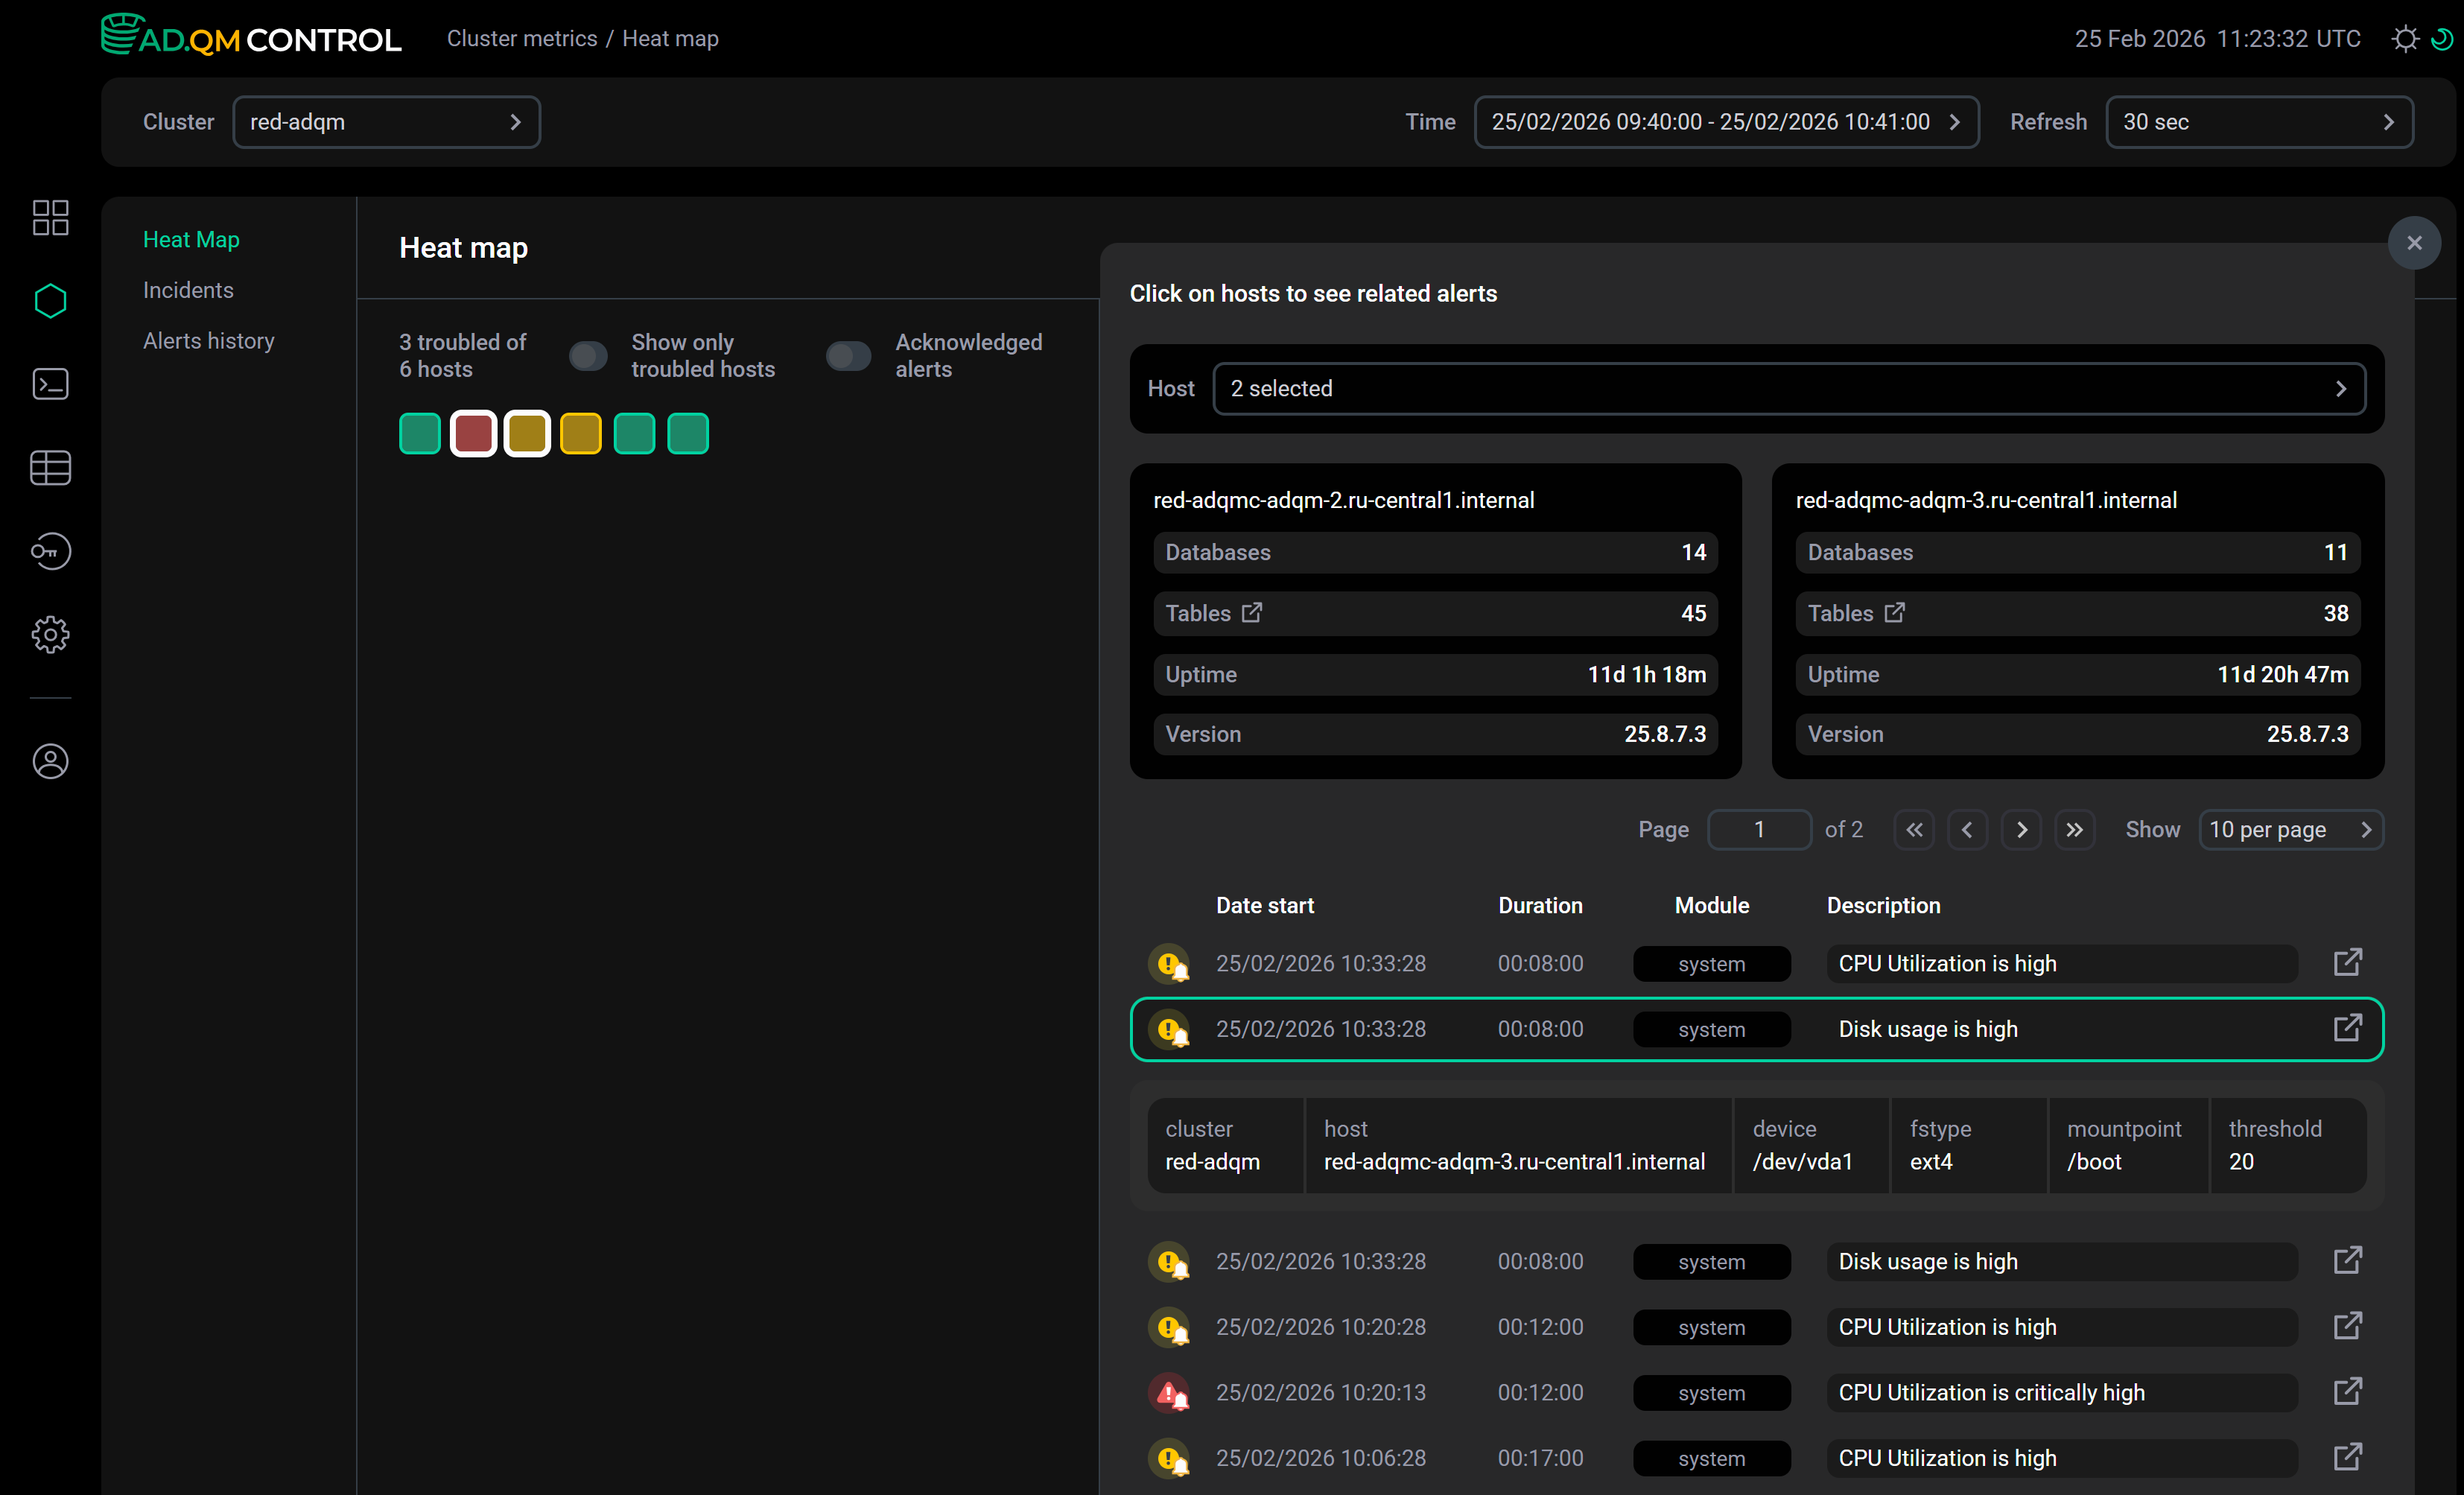
Task: Click the 00:17:00 duration value
Action: (1540, 1458)
